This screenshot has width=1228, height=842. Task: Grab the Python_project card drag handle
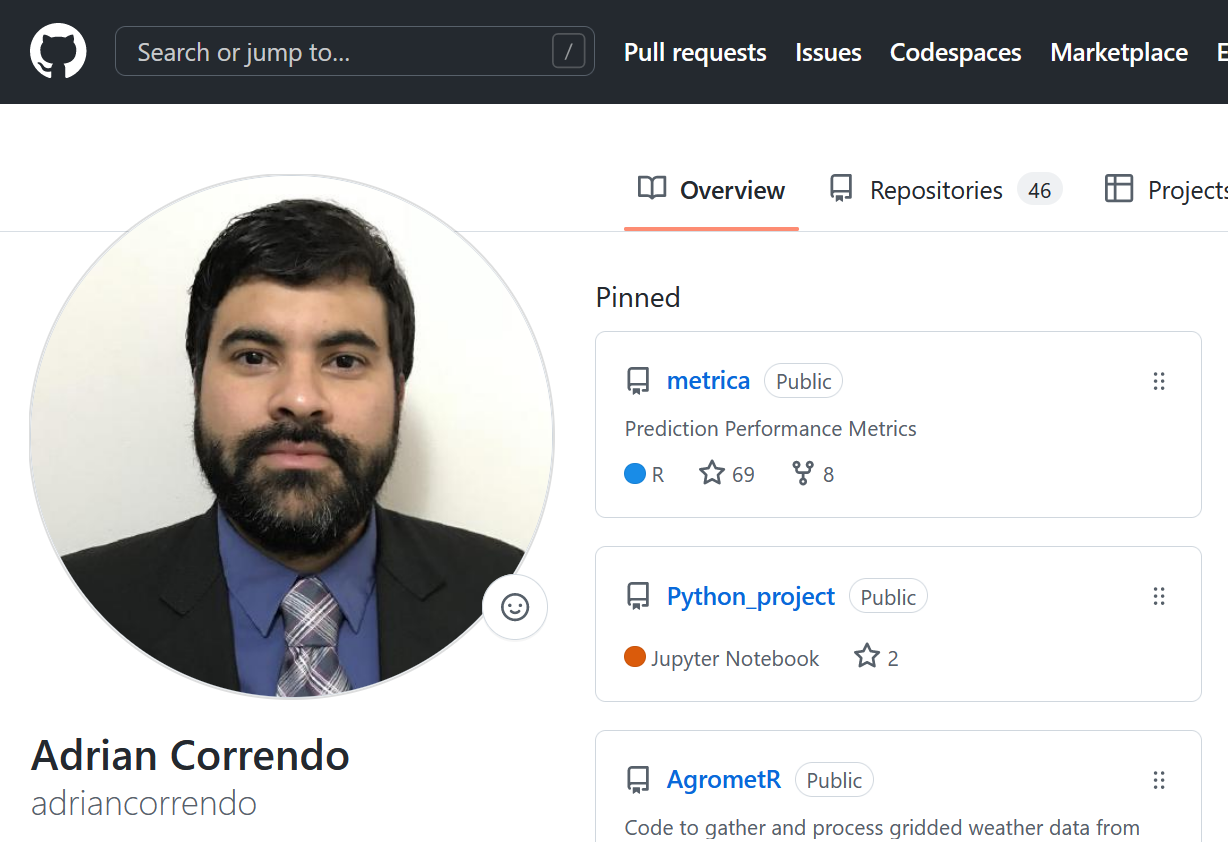click(x=1159, y=596)
